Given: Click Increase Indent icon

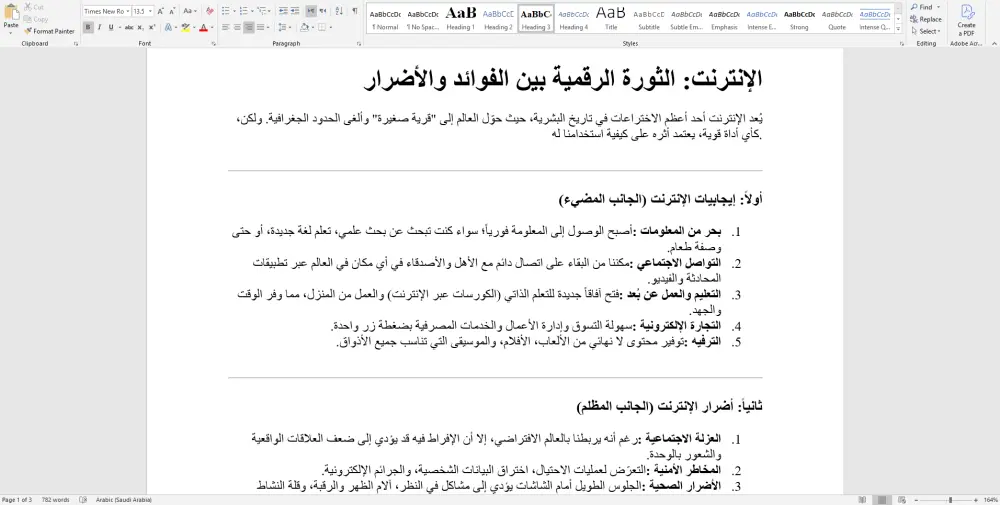Looking at the screenshot, I should [x=295, y=11].
